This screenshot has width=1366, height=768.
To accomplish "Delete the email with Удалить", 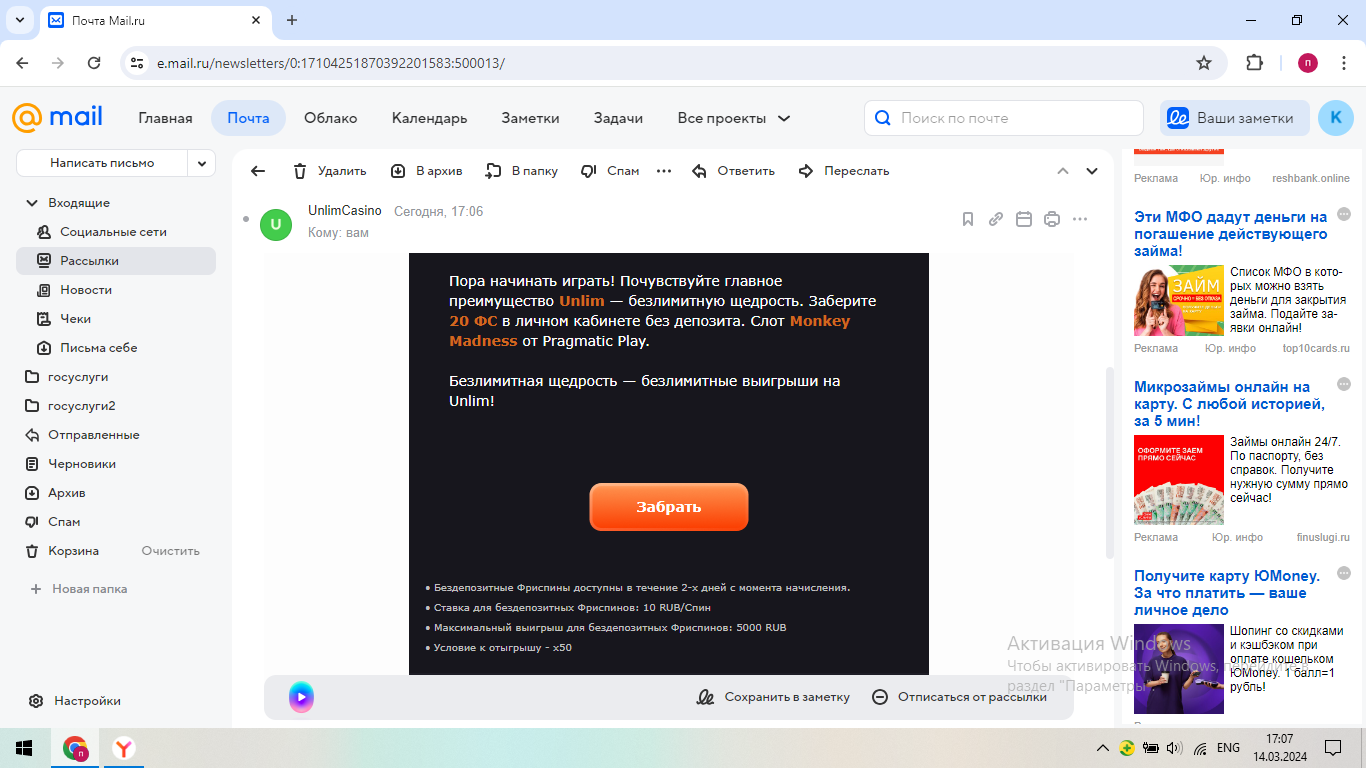I will point(330,171).
